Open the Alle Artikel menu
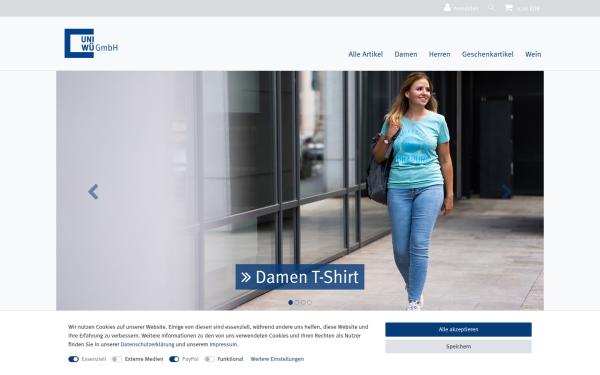The height and width of the screenshot is (375, 600). point(365,54)
